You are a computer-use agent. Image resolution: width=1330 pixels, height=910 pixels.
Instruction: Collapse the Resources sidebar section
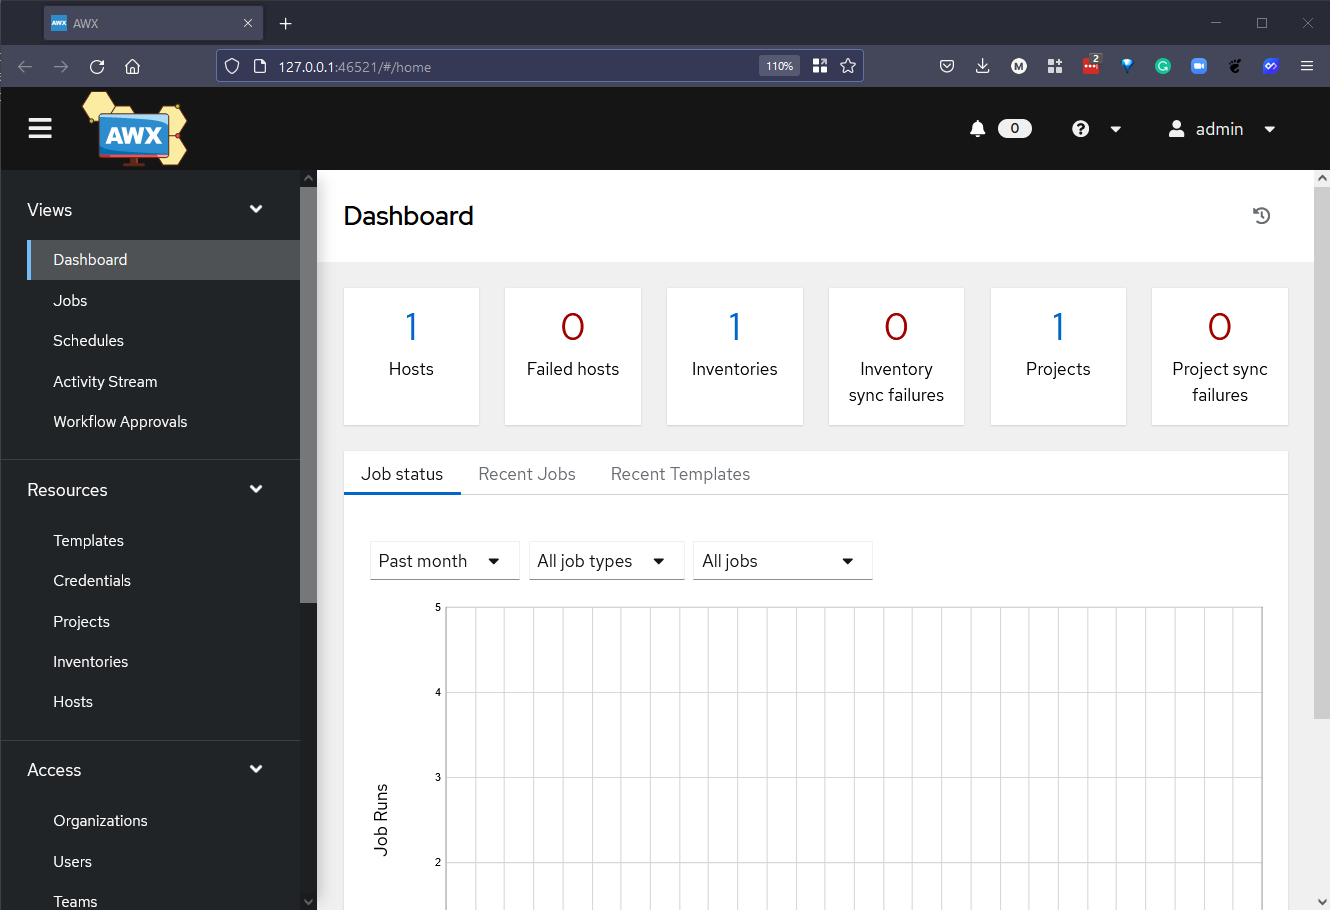[x=256, y=489]
